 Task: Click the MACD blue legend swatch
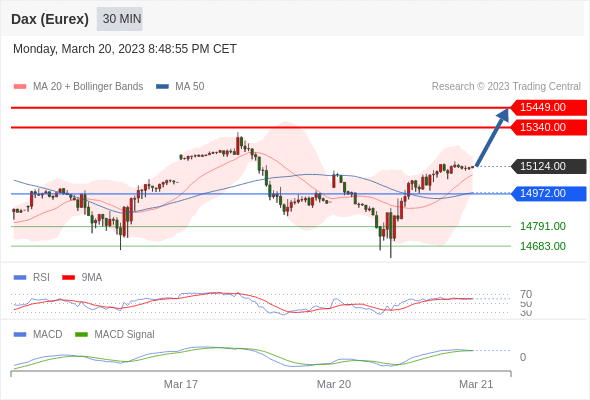tap(20, 335)
